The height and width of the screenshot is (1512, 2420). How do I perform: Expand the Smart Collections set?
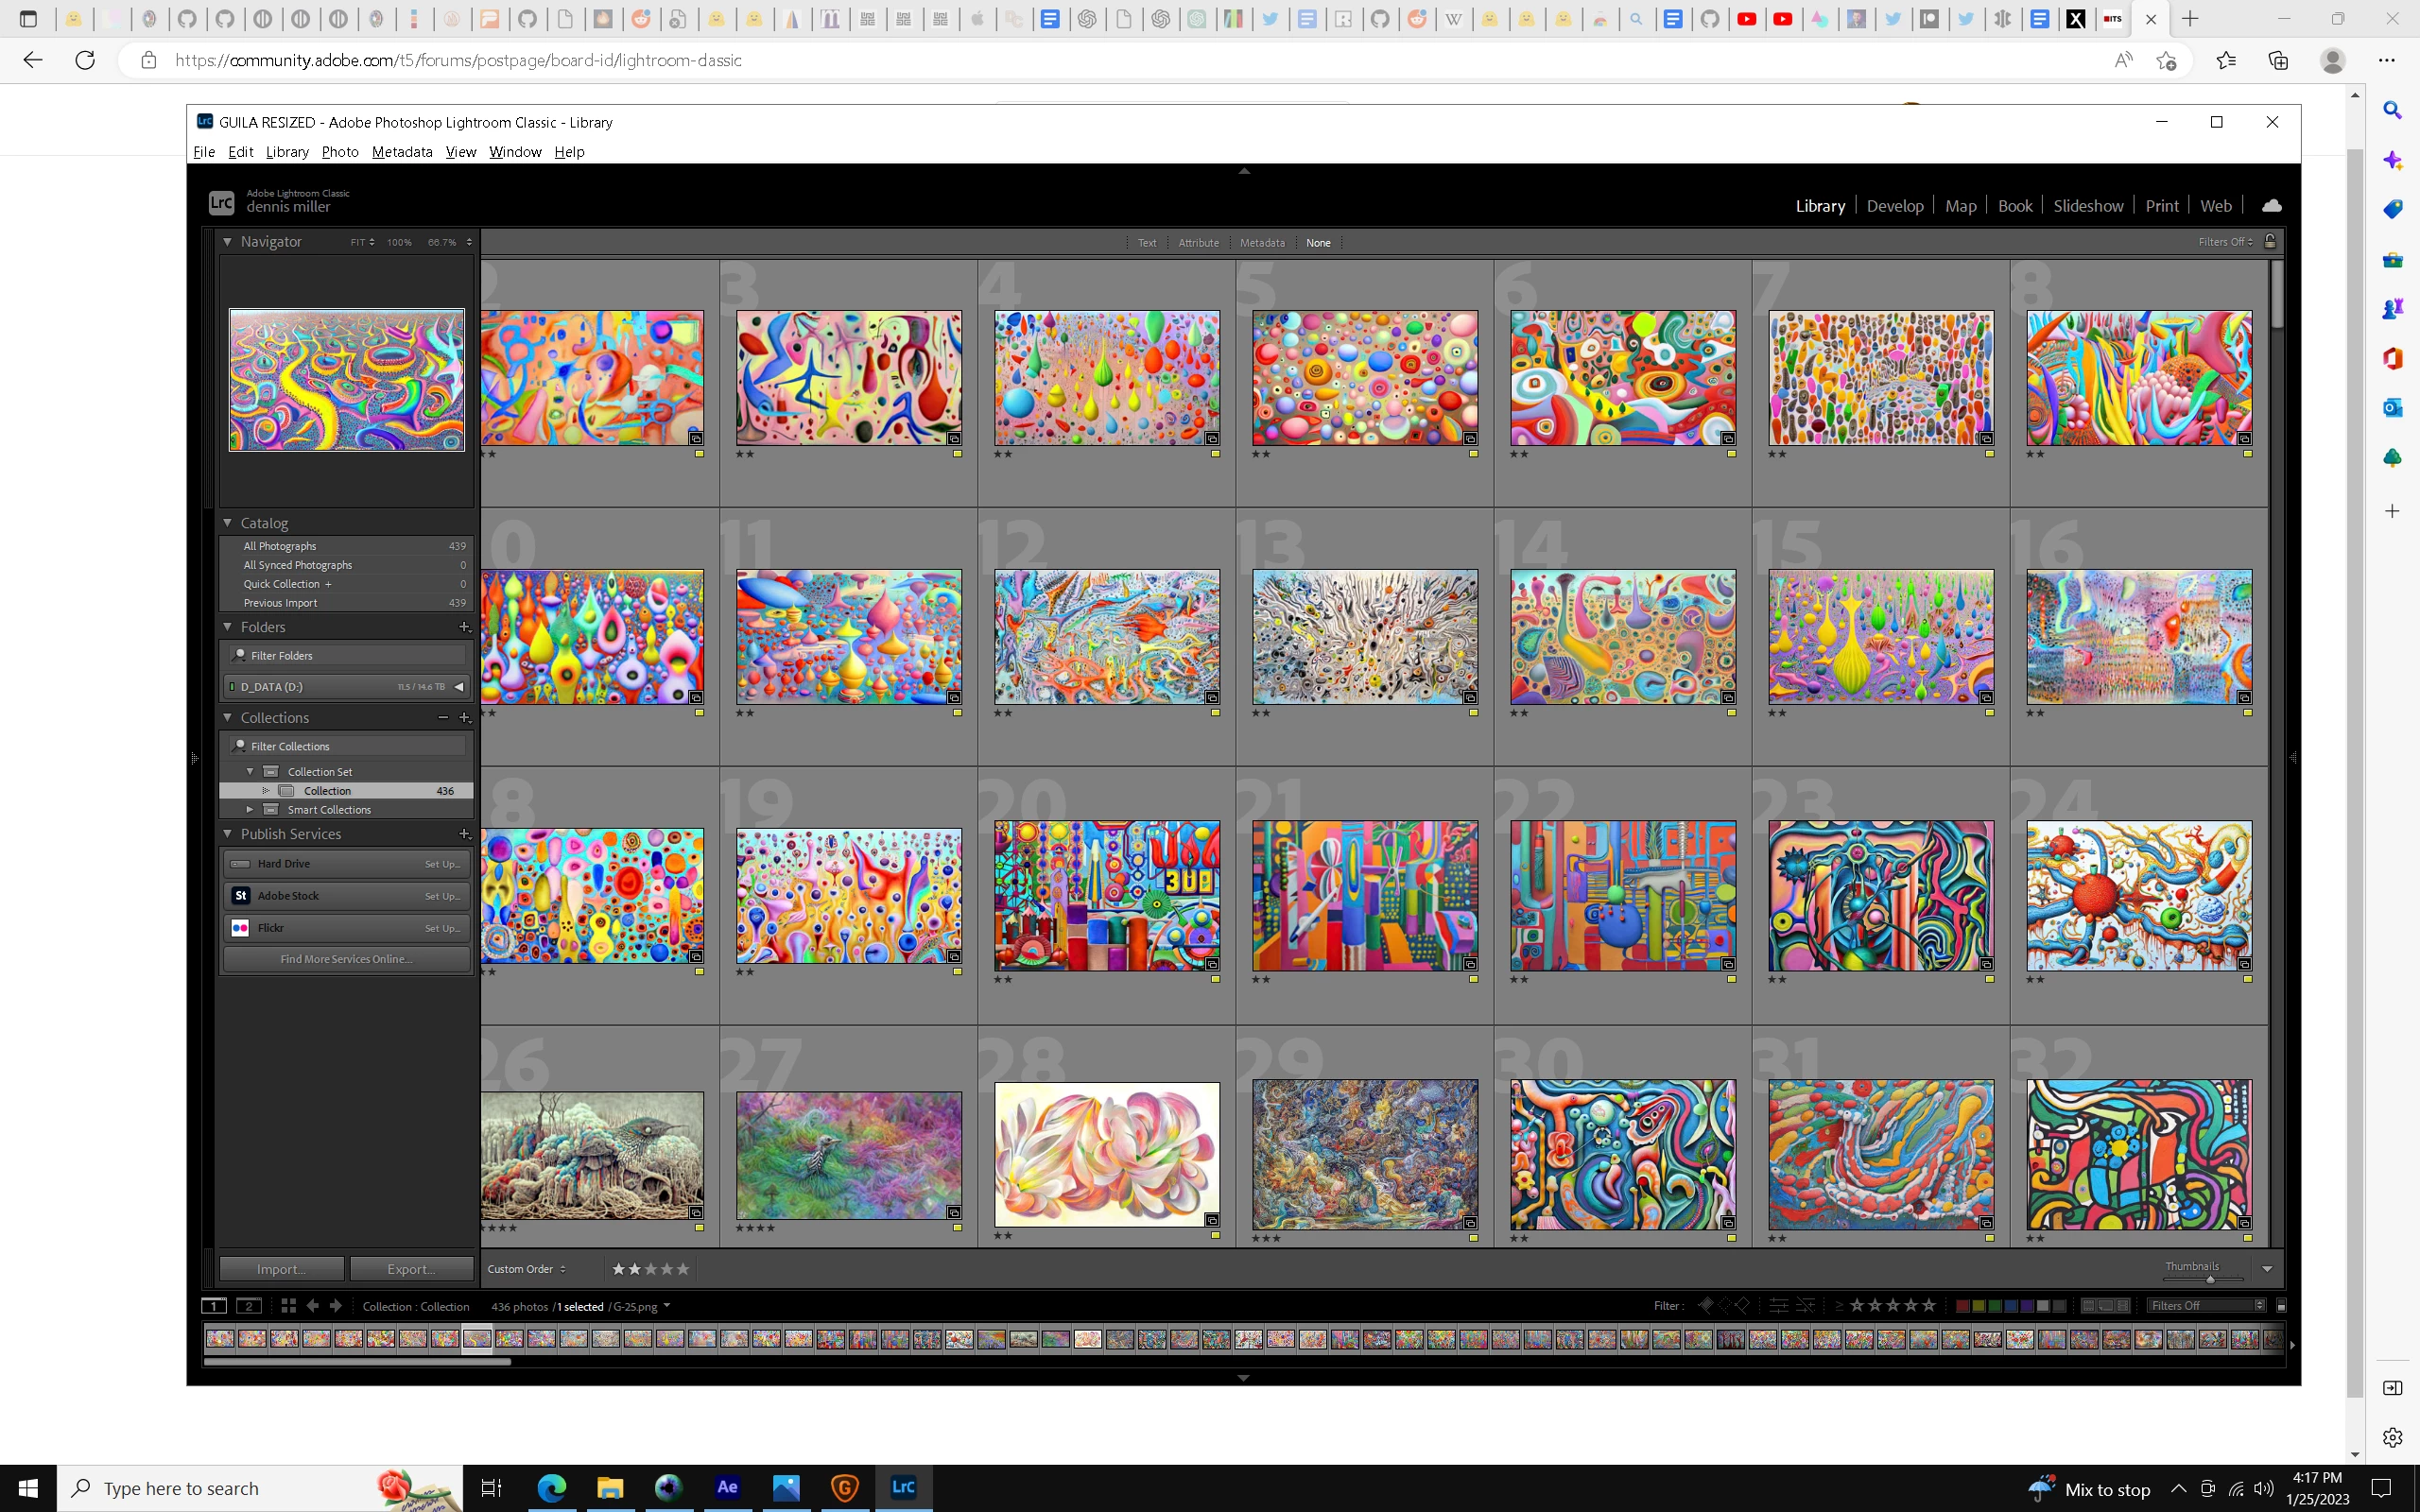(x=250, y=810)
